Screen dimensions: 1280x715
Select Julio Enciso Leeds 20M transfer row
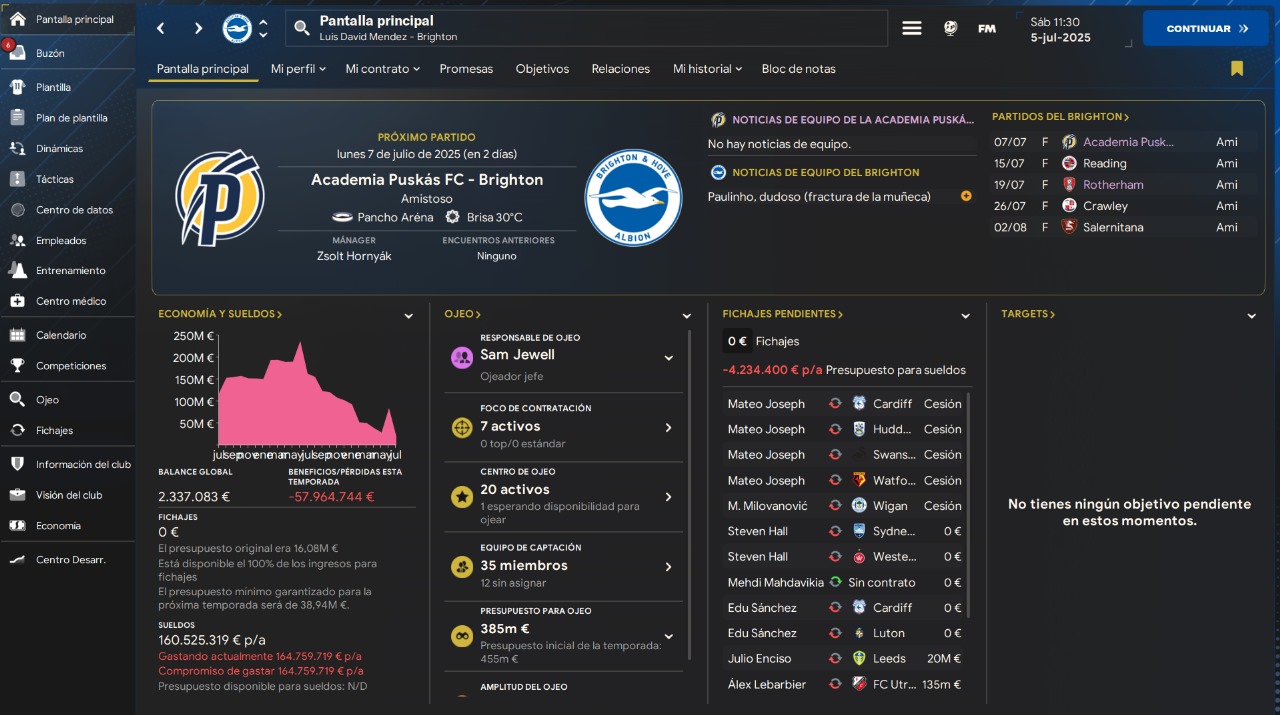click(844, 658)
